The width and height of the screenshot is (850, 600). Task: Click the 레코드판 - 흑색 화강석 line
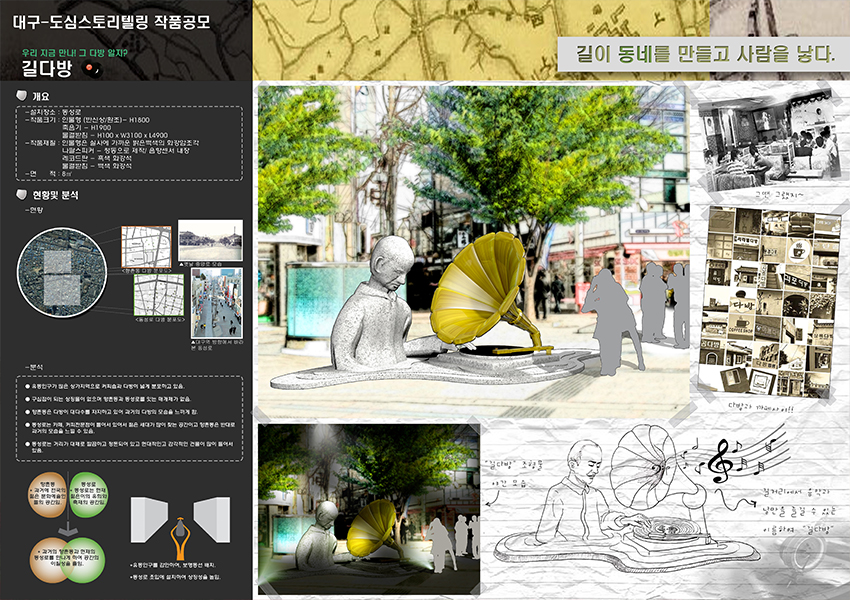tap(96, 158)
